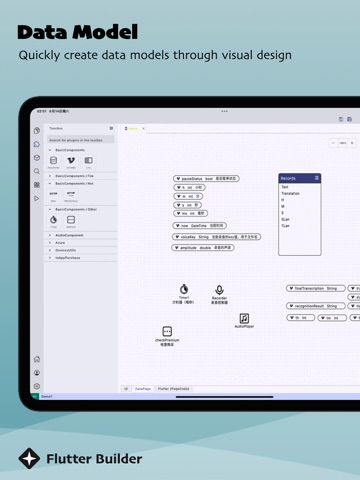Select the checkPremium node on canvas
This screenshot has height=480, width=360.
click(x=167, y=336)
